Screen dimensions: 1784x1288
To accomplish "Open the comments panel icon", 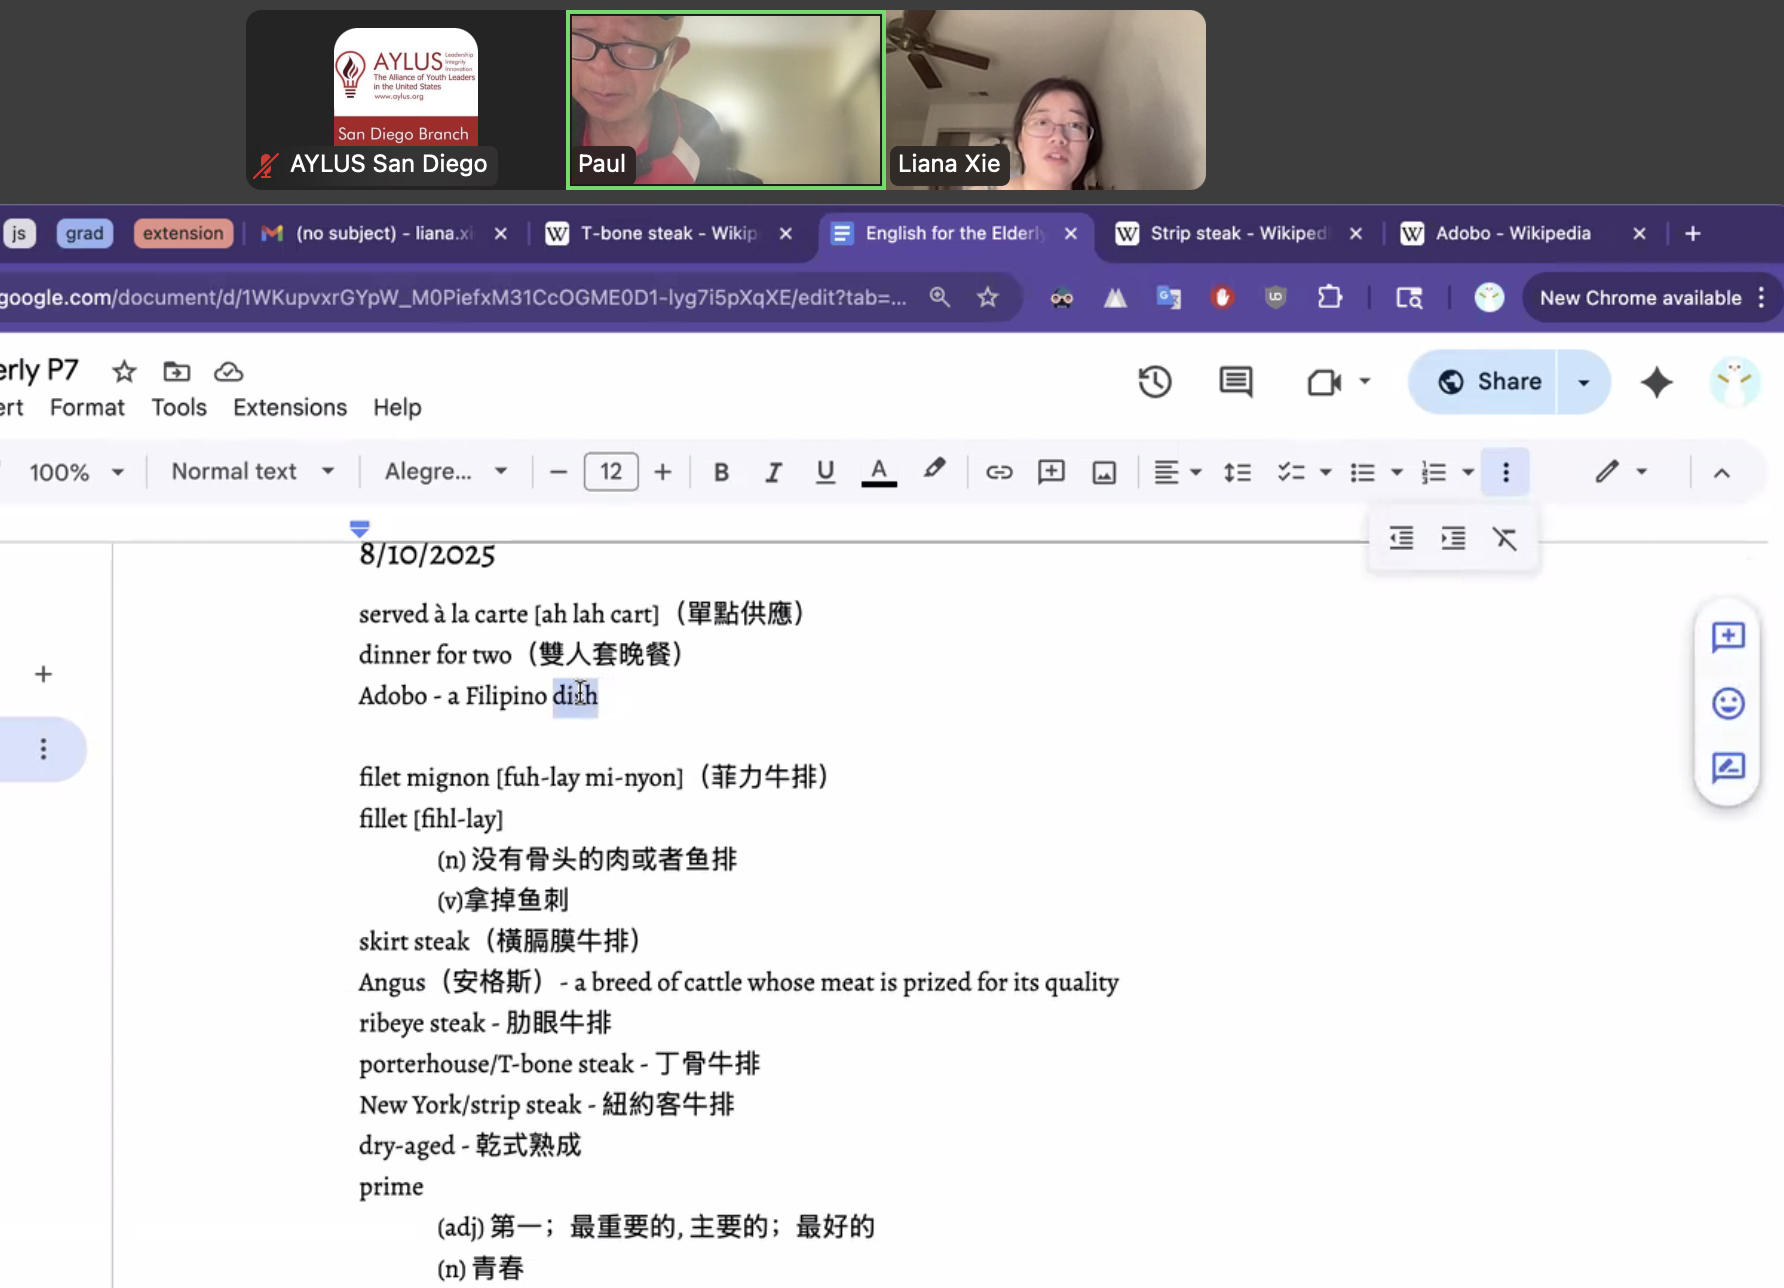I will pos(1236,382).
